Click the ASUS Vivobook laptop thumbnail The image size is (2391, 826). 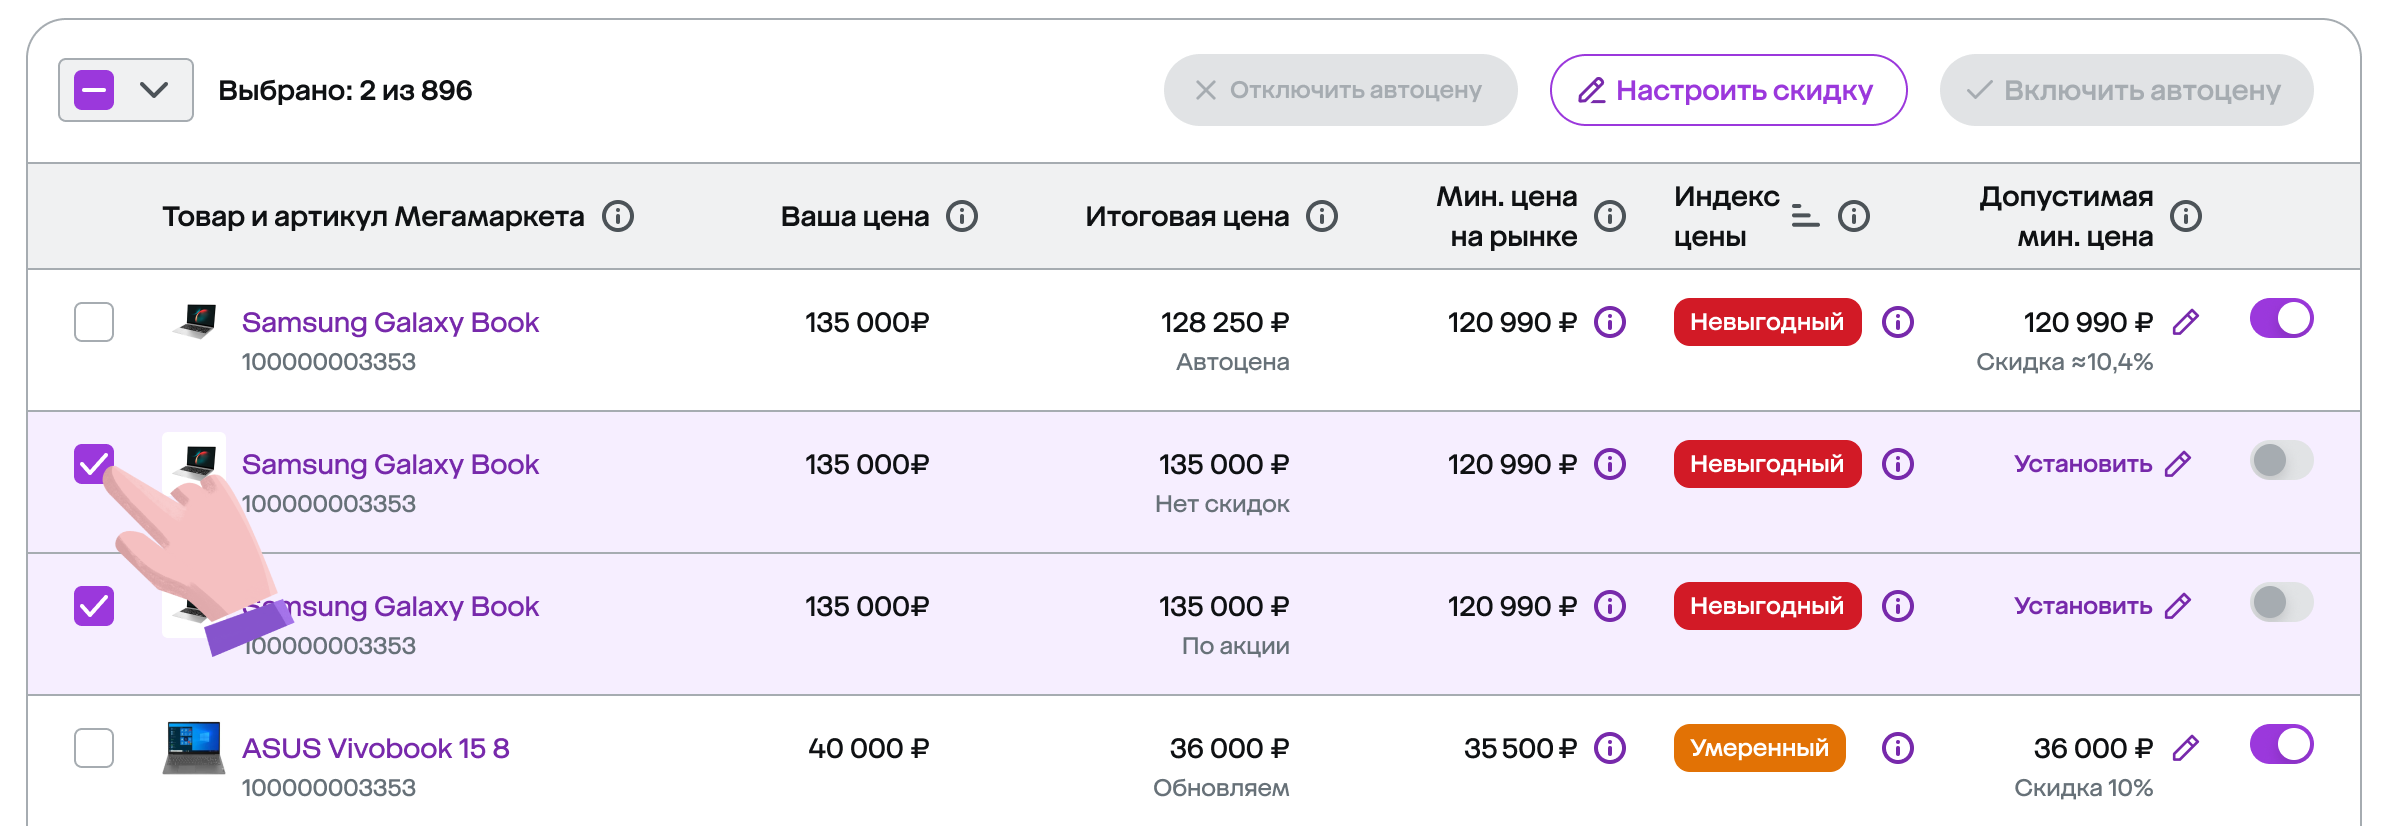[194, 748]
